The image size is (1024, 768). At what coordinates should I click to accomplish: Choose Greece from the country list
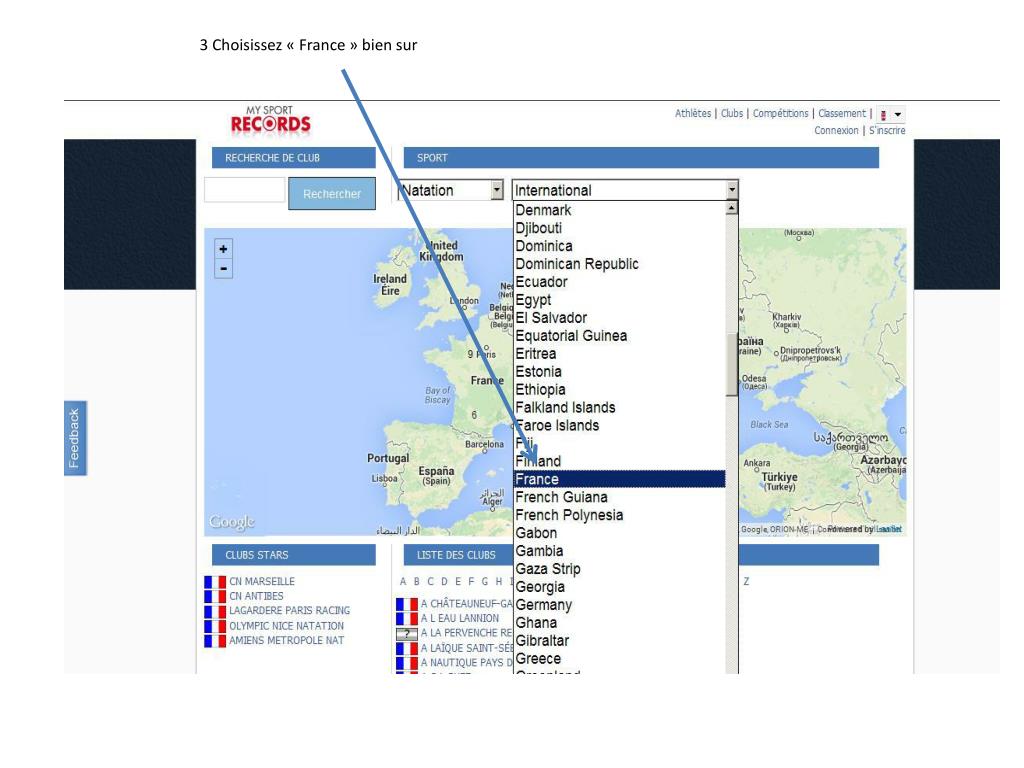619,658
